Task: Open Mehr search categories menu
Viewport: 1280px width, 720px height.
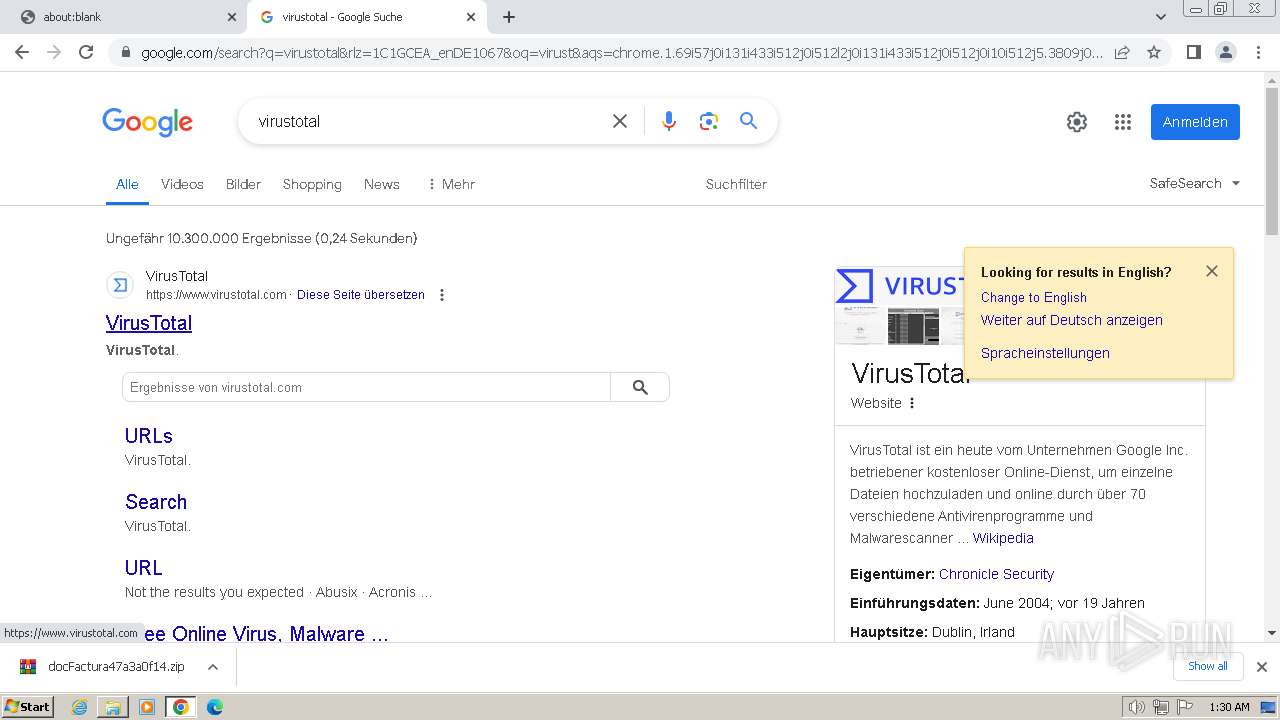Action: (451, 184)
